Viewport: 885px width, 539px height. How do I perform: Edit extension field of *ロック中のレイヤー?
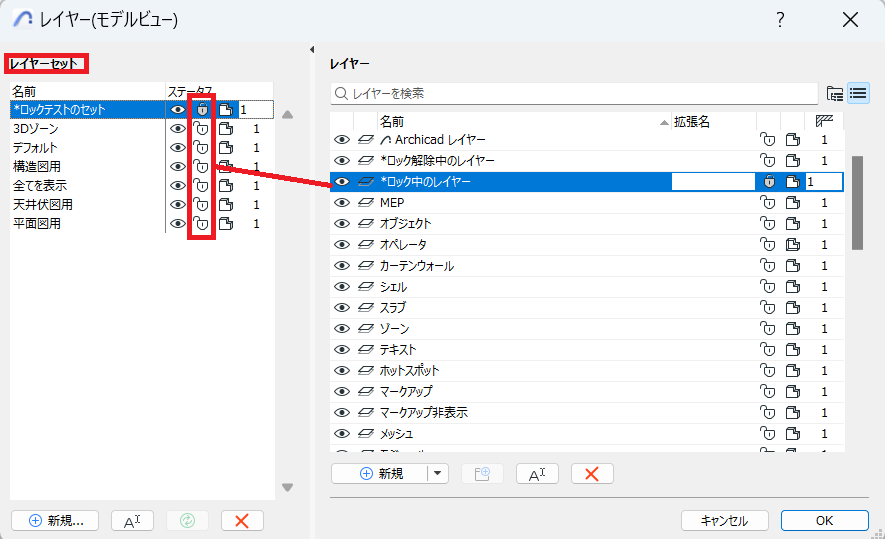click(x=713, y=182)
